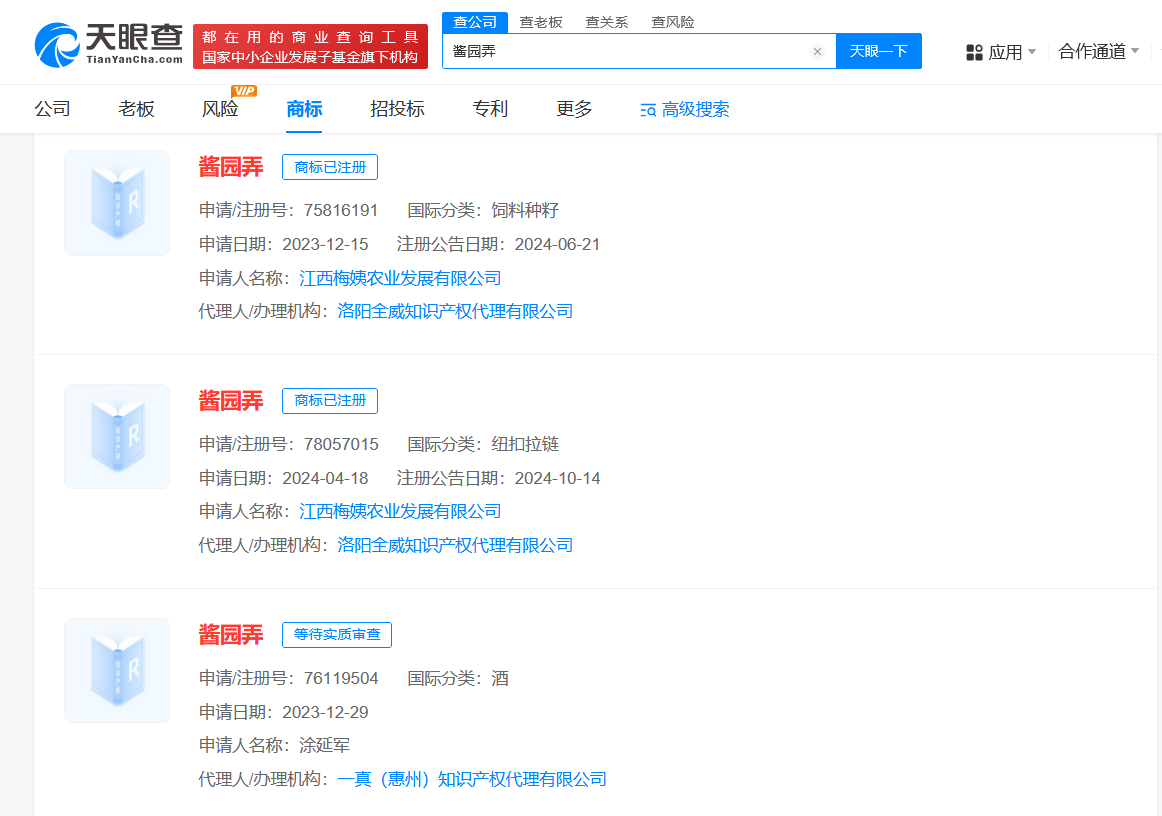Open trademark thumbnail for registration 76119504
The image size is (1162, 816).
pos(117,670)
